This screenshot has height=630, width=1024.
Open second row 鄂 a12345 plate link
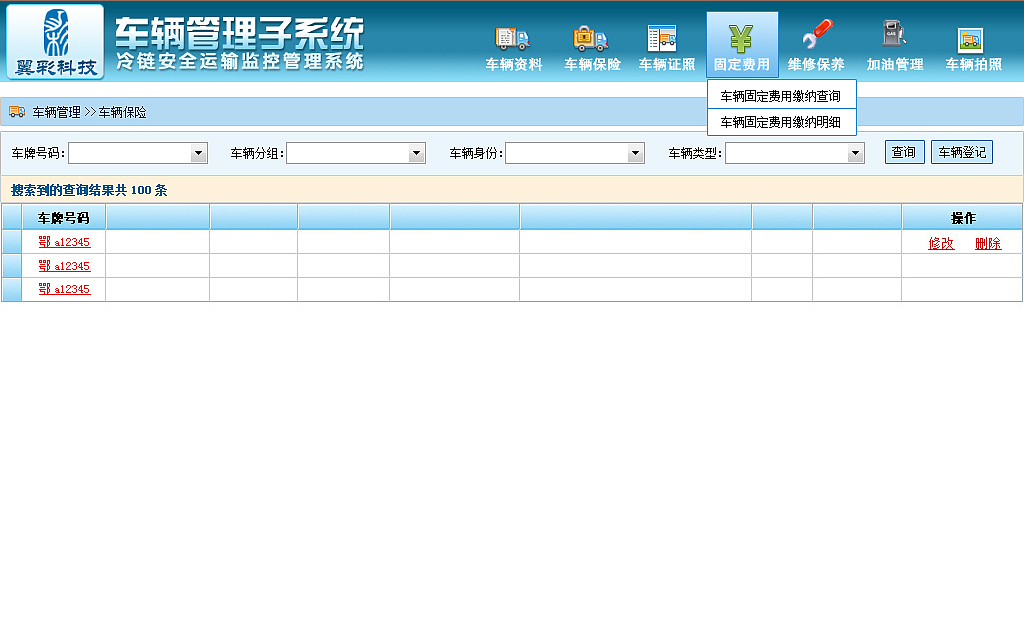(64, 266)
